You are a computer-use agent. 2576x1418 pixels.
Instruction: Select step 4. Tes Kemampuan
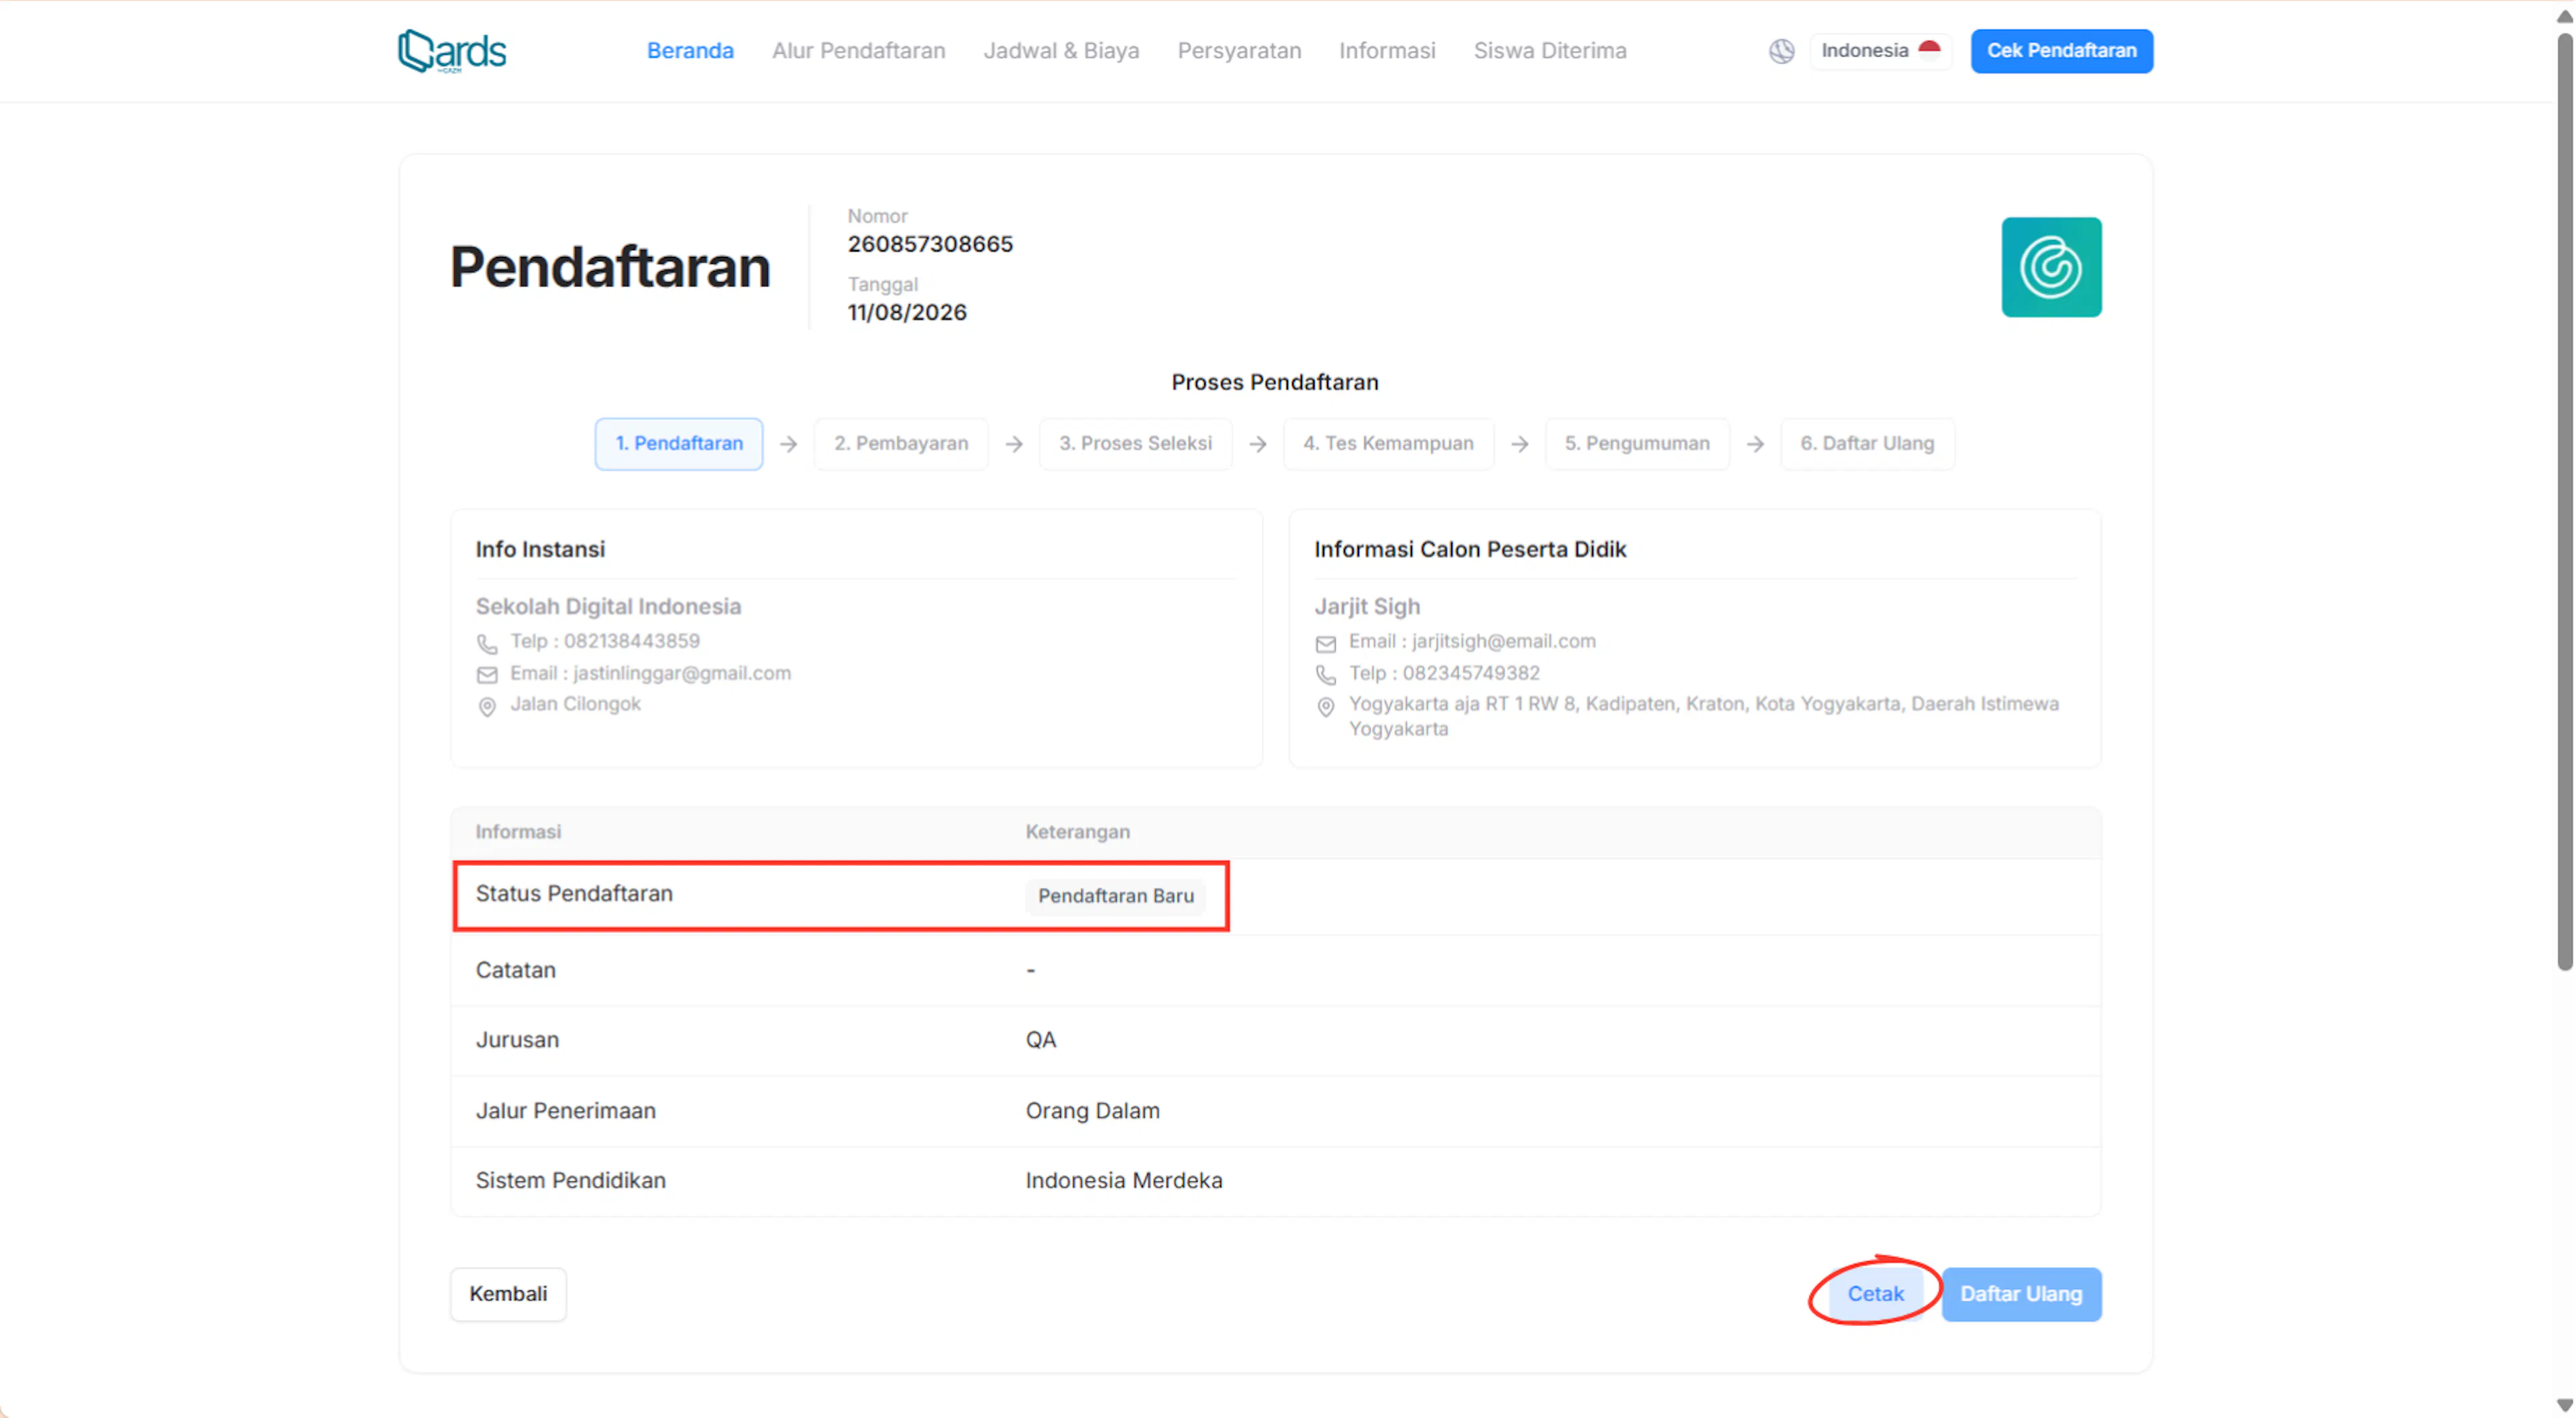(1388, 444)
